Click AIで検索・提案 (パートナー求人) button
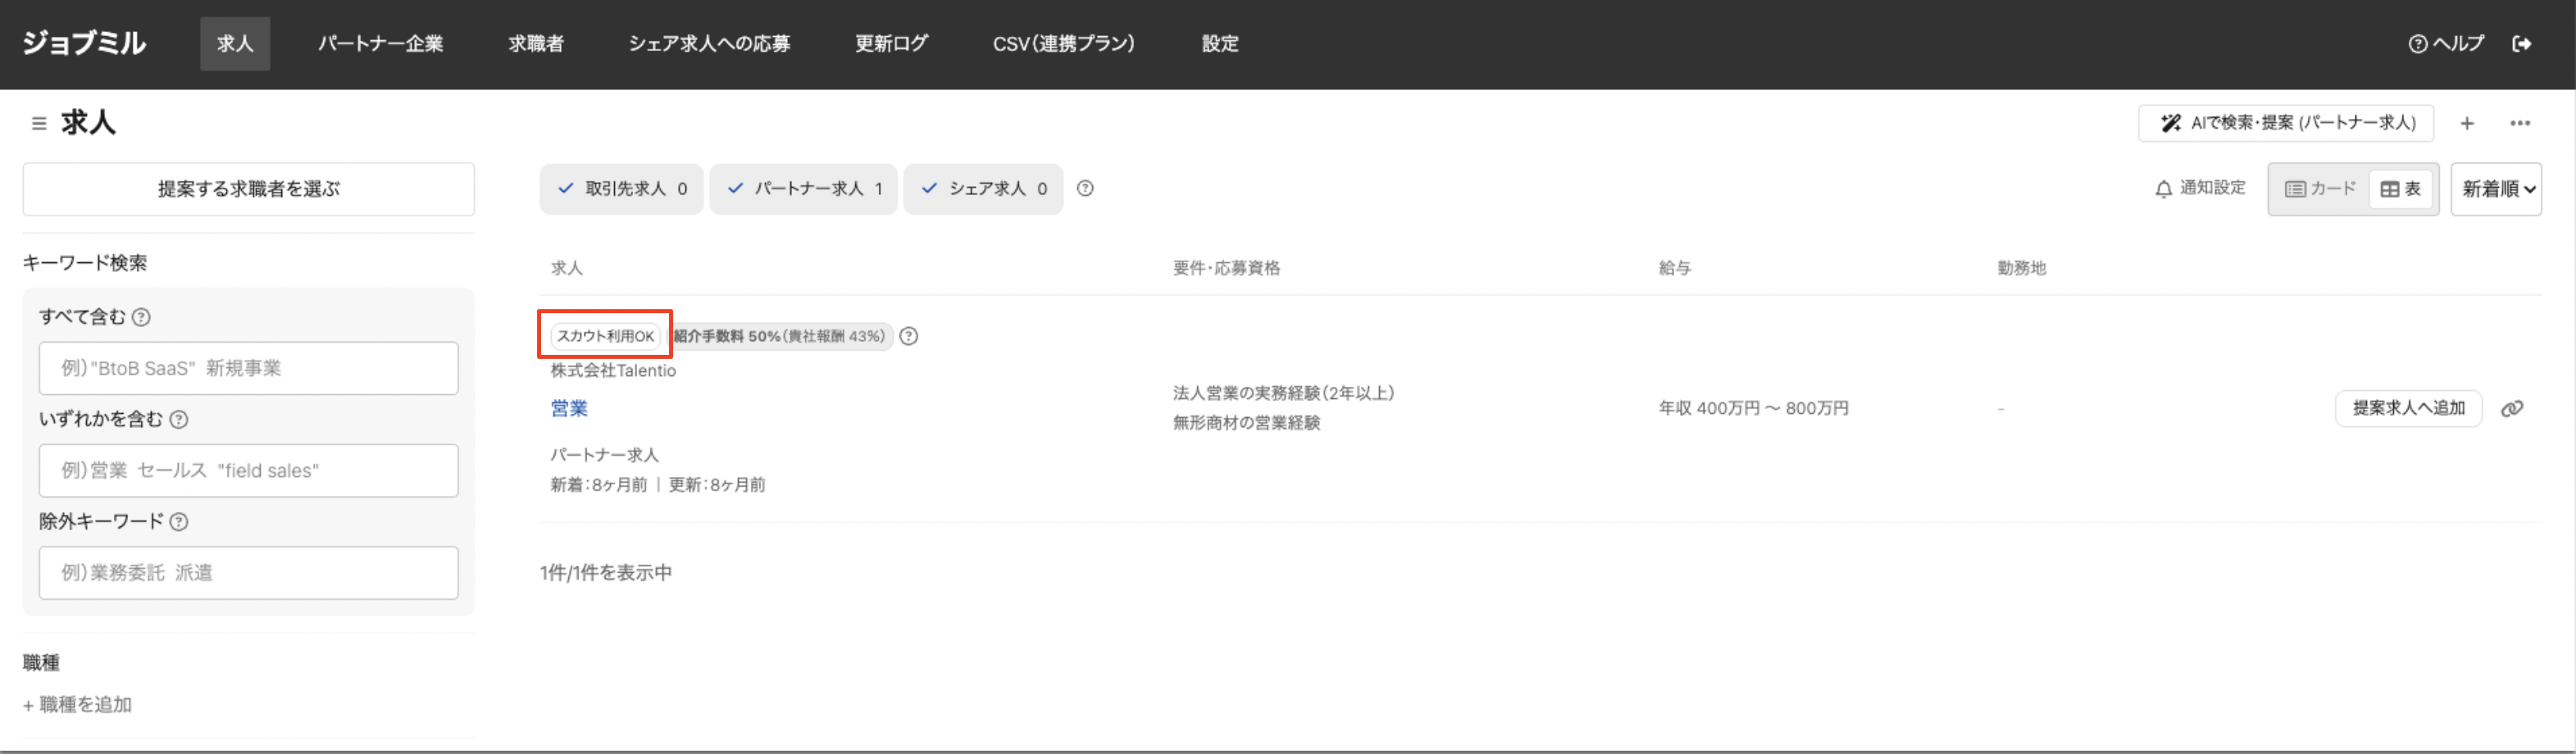2576x754 pixels. pos(2286,123)
